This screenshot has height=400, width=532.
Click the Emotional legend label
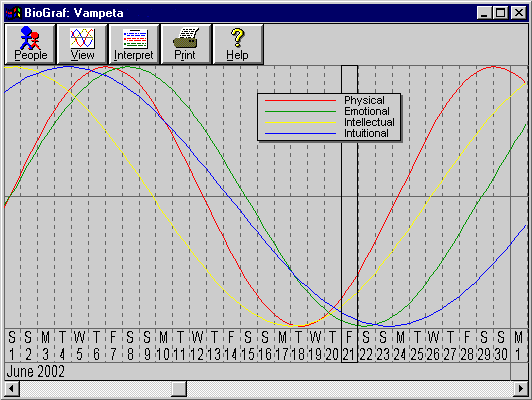(x=367, y=111)
